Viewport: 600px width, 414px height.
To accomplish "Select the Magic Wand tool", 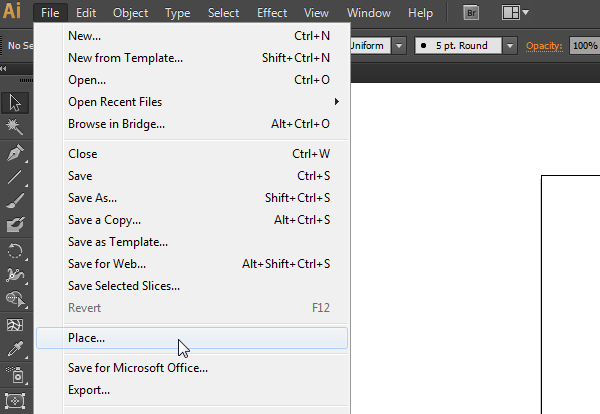I will point(15,127).
